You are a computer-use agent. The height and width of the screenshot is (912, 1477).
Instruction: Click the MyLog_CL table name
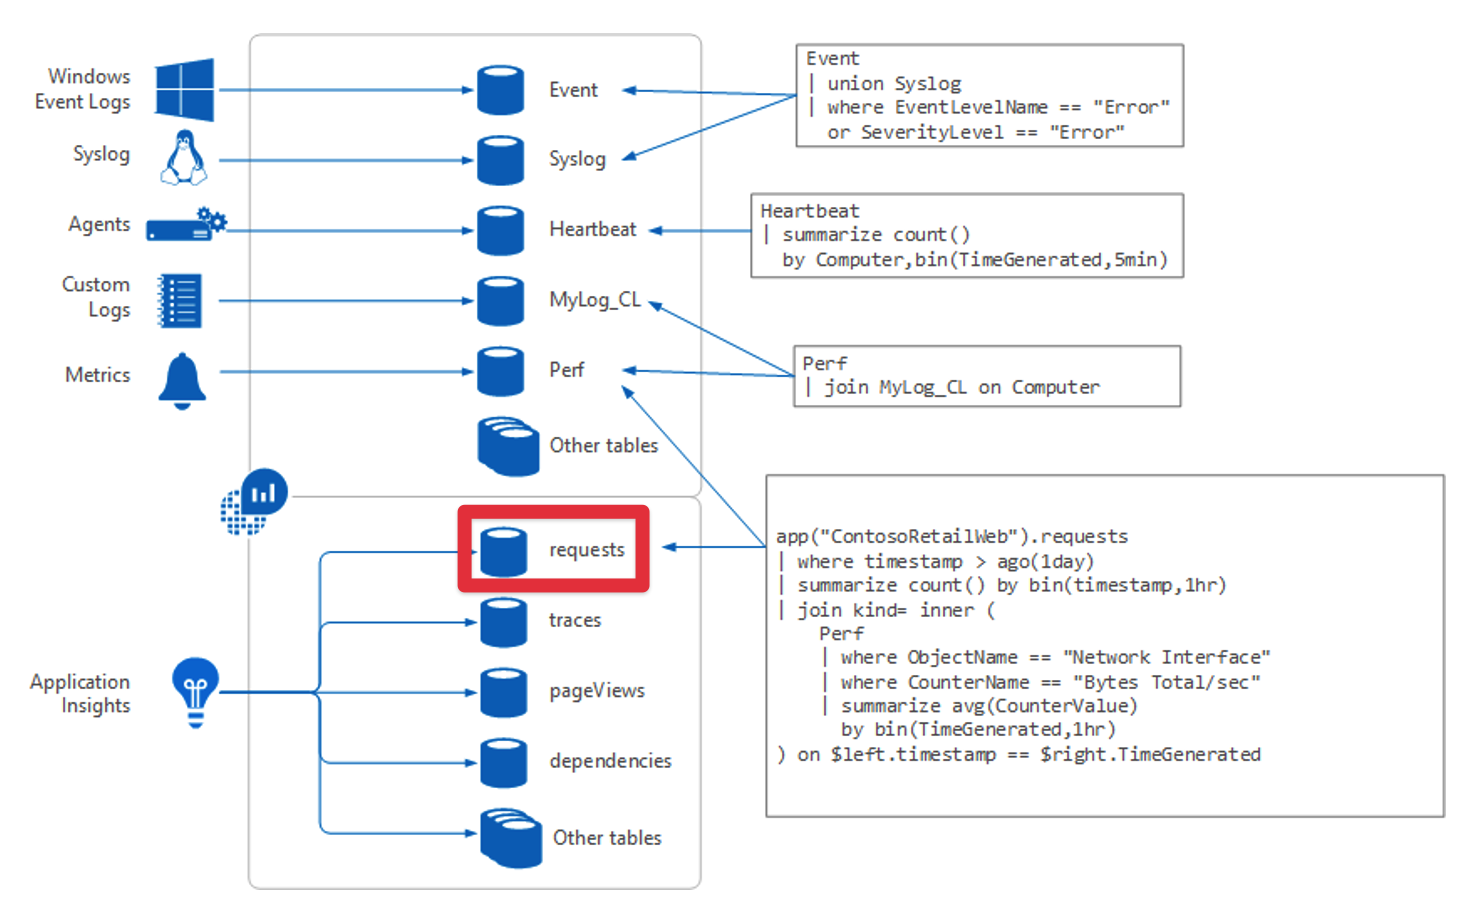click(x=595, y=300)
